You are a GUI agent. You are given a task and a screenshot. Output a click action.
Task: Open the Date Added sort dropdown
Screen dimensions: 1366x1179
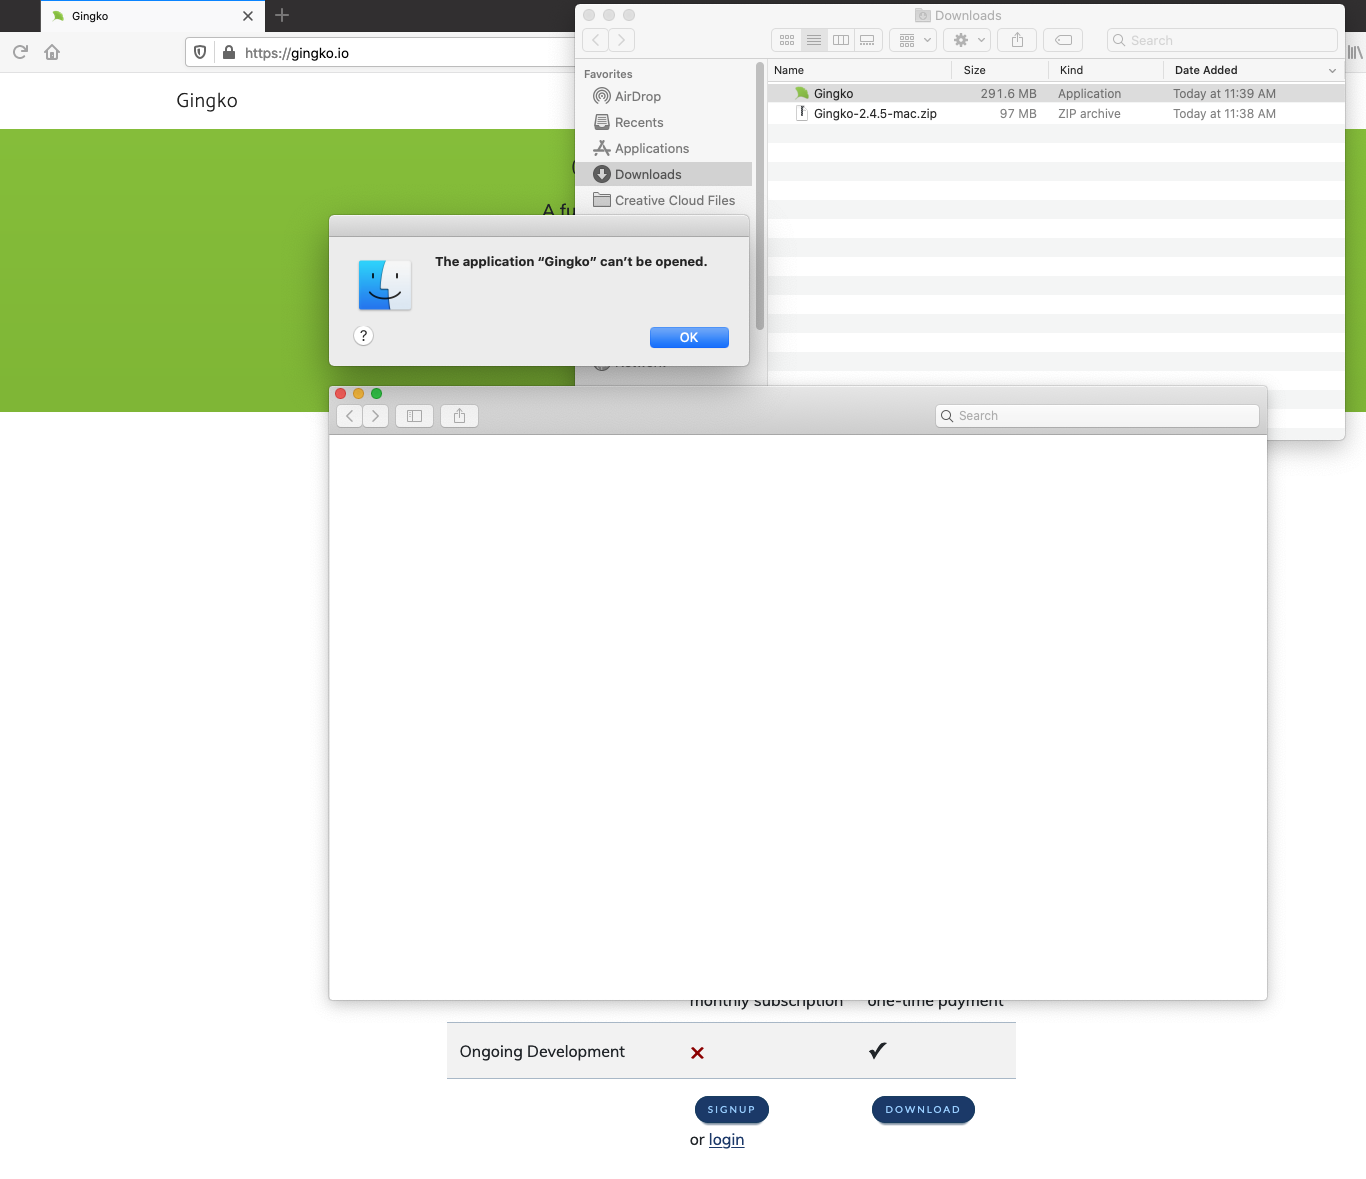(1333, 70)
